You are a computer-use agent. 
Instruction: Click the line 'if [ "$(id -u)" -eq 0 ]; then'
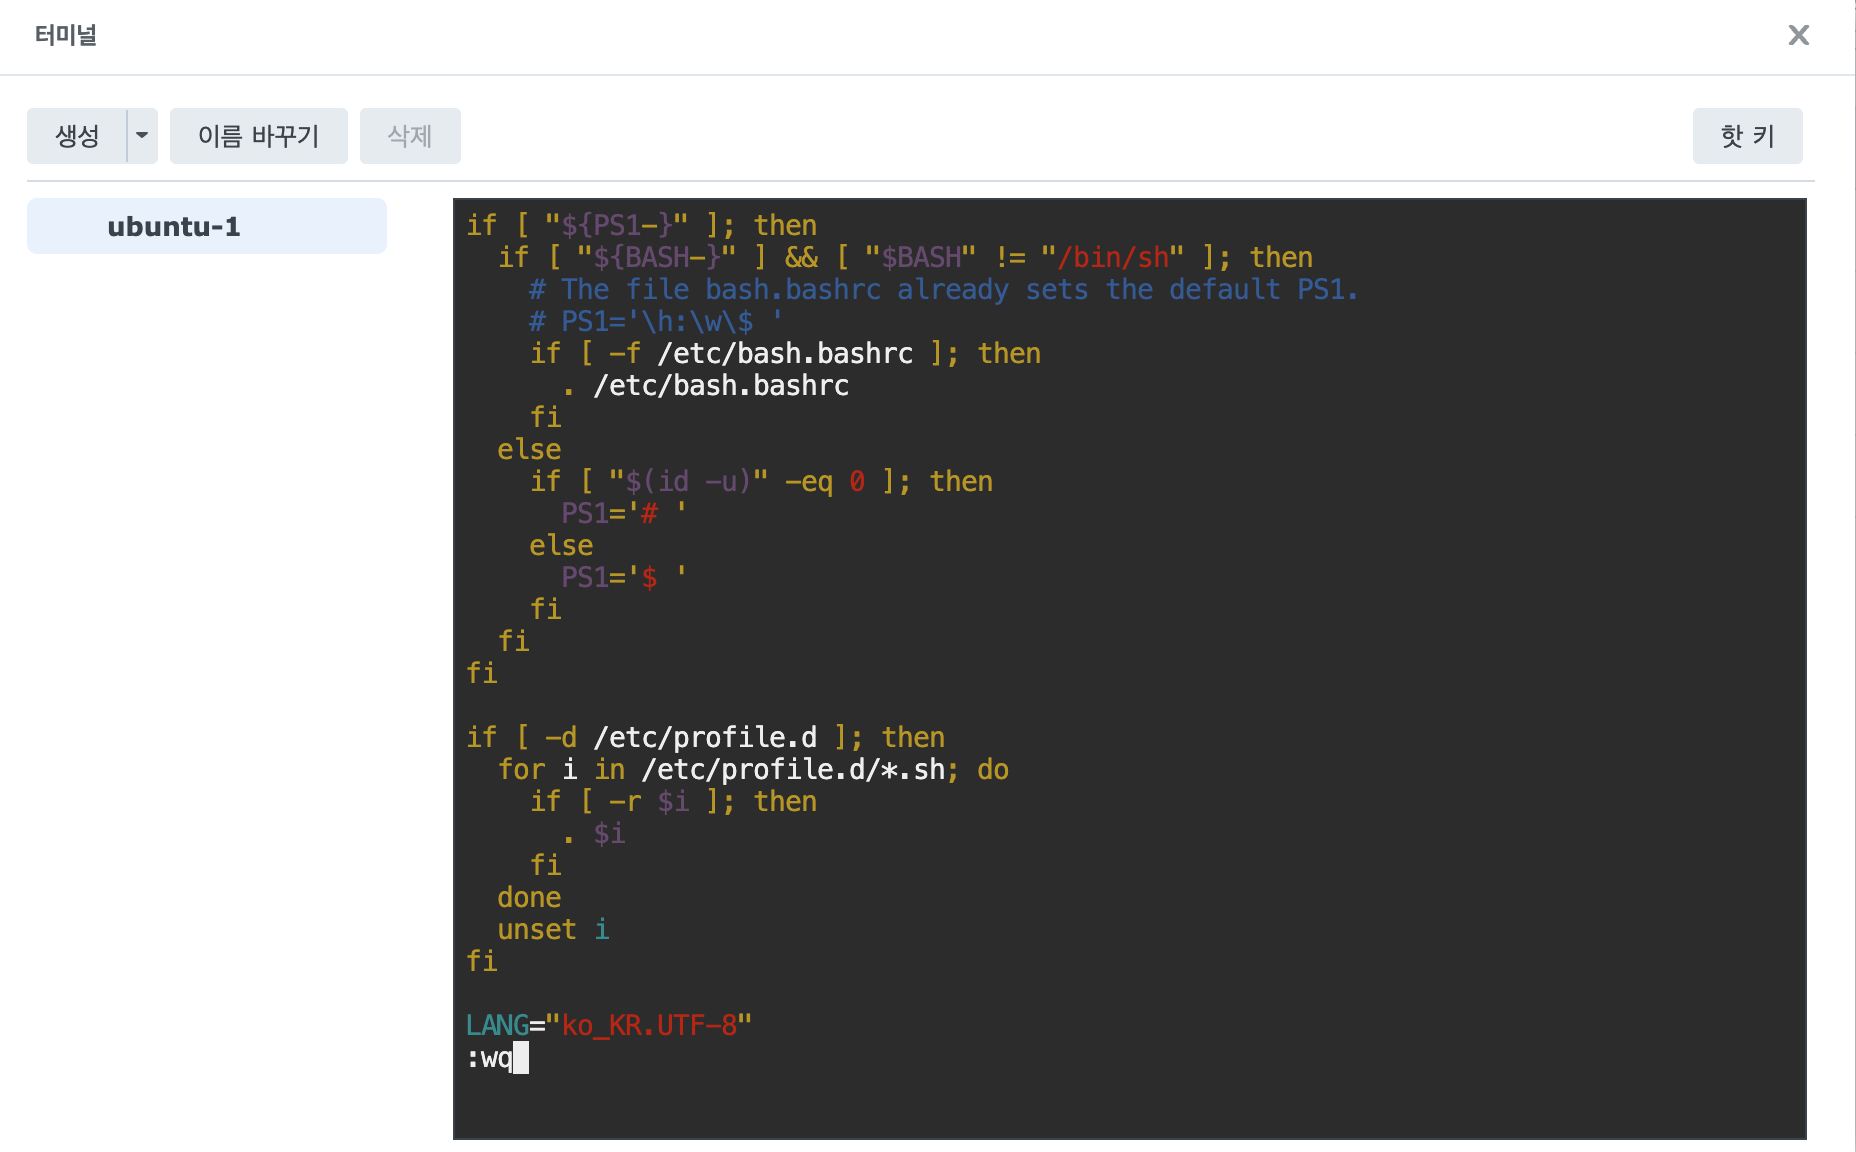pos(761,482)
